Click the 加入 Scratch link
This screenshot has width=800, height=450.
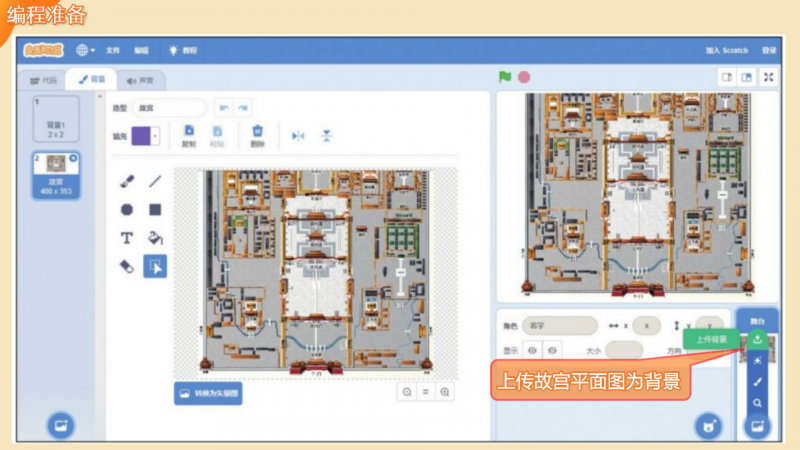coord(727,50)
